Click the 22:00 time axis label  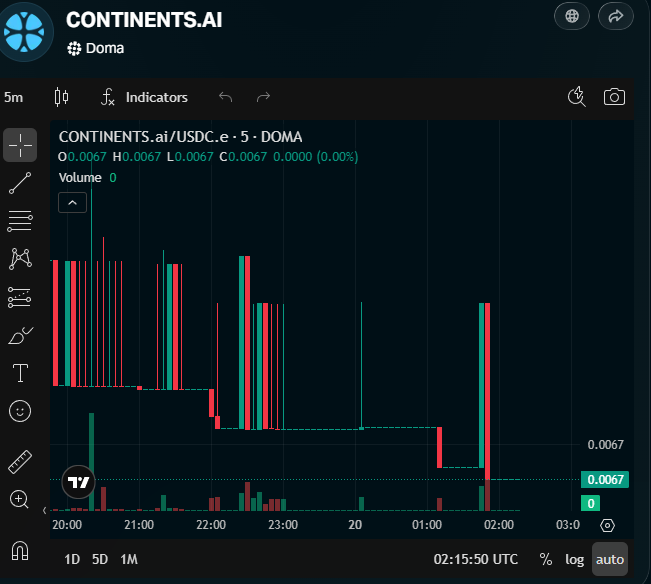point(211,525)
